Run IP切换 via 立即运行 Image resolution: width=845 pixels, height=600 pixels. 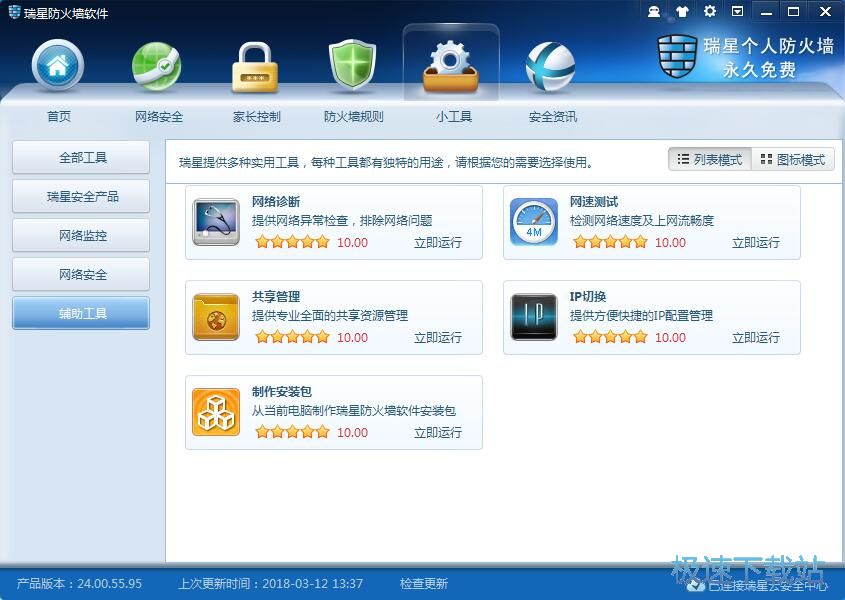[756, 337]
